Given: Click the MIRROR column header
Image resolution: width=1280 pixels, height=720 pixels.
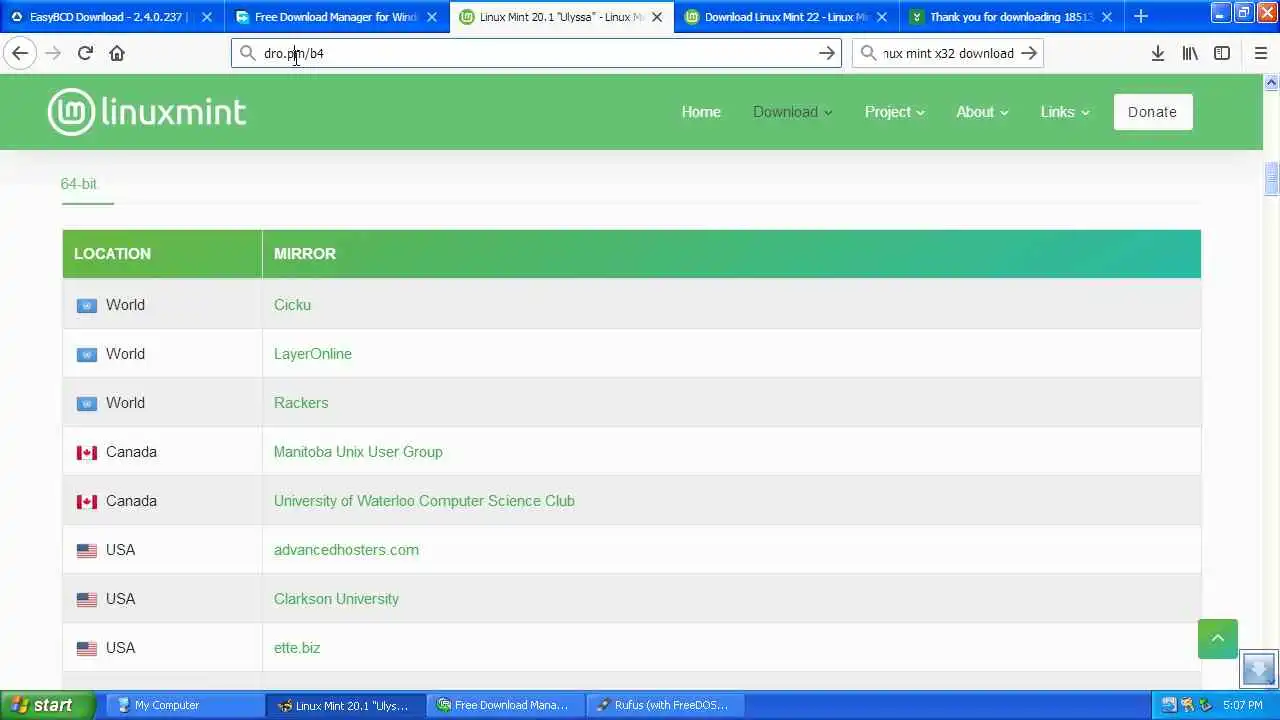Looking at the screenshot, I should pyautogui.click(x=731, y=254).
